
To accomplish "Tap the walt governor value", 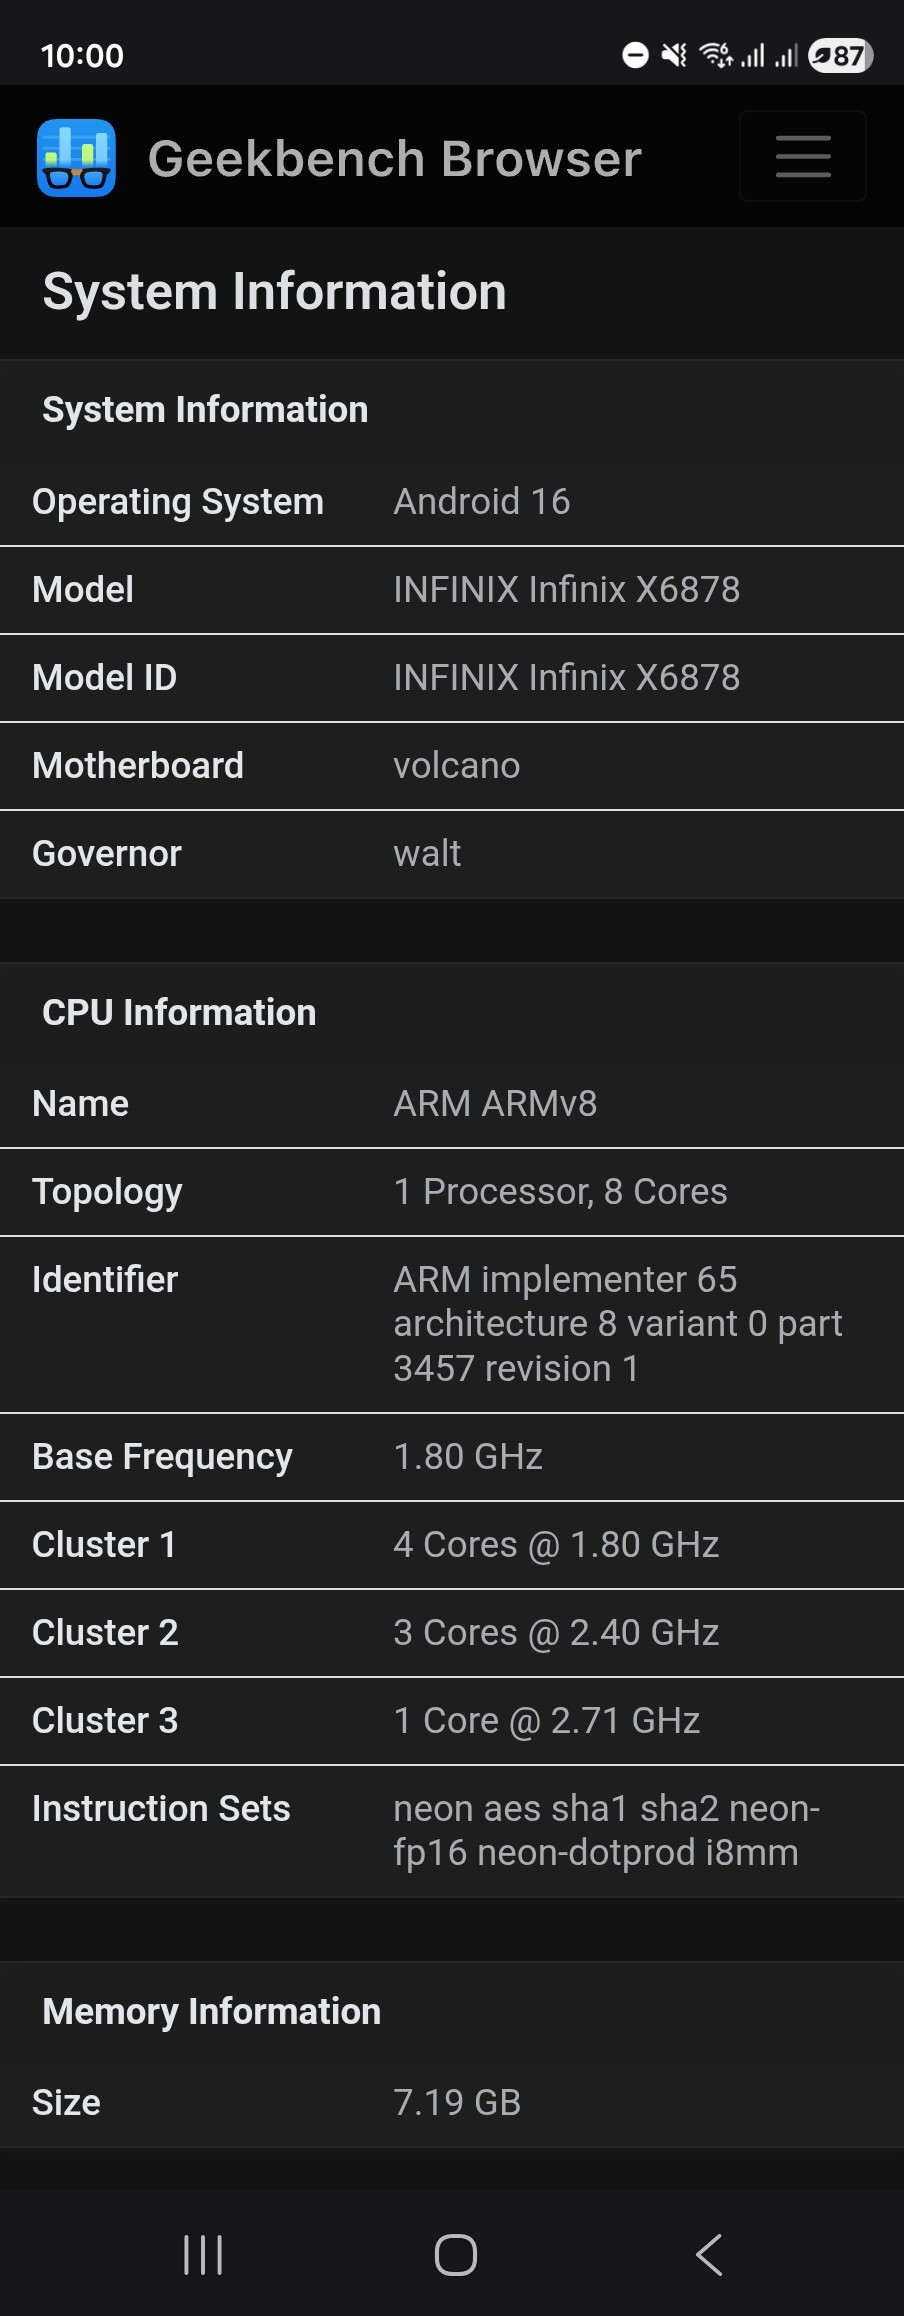I will click(x=427, y=854).
